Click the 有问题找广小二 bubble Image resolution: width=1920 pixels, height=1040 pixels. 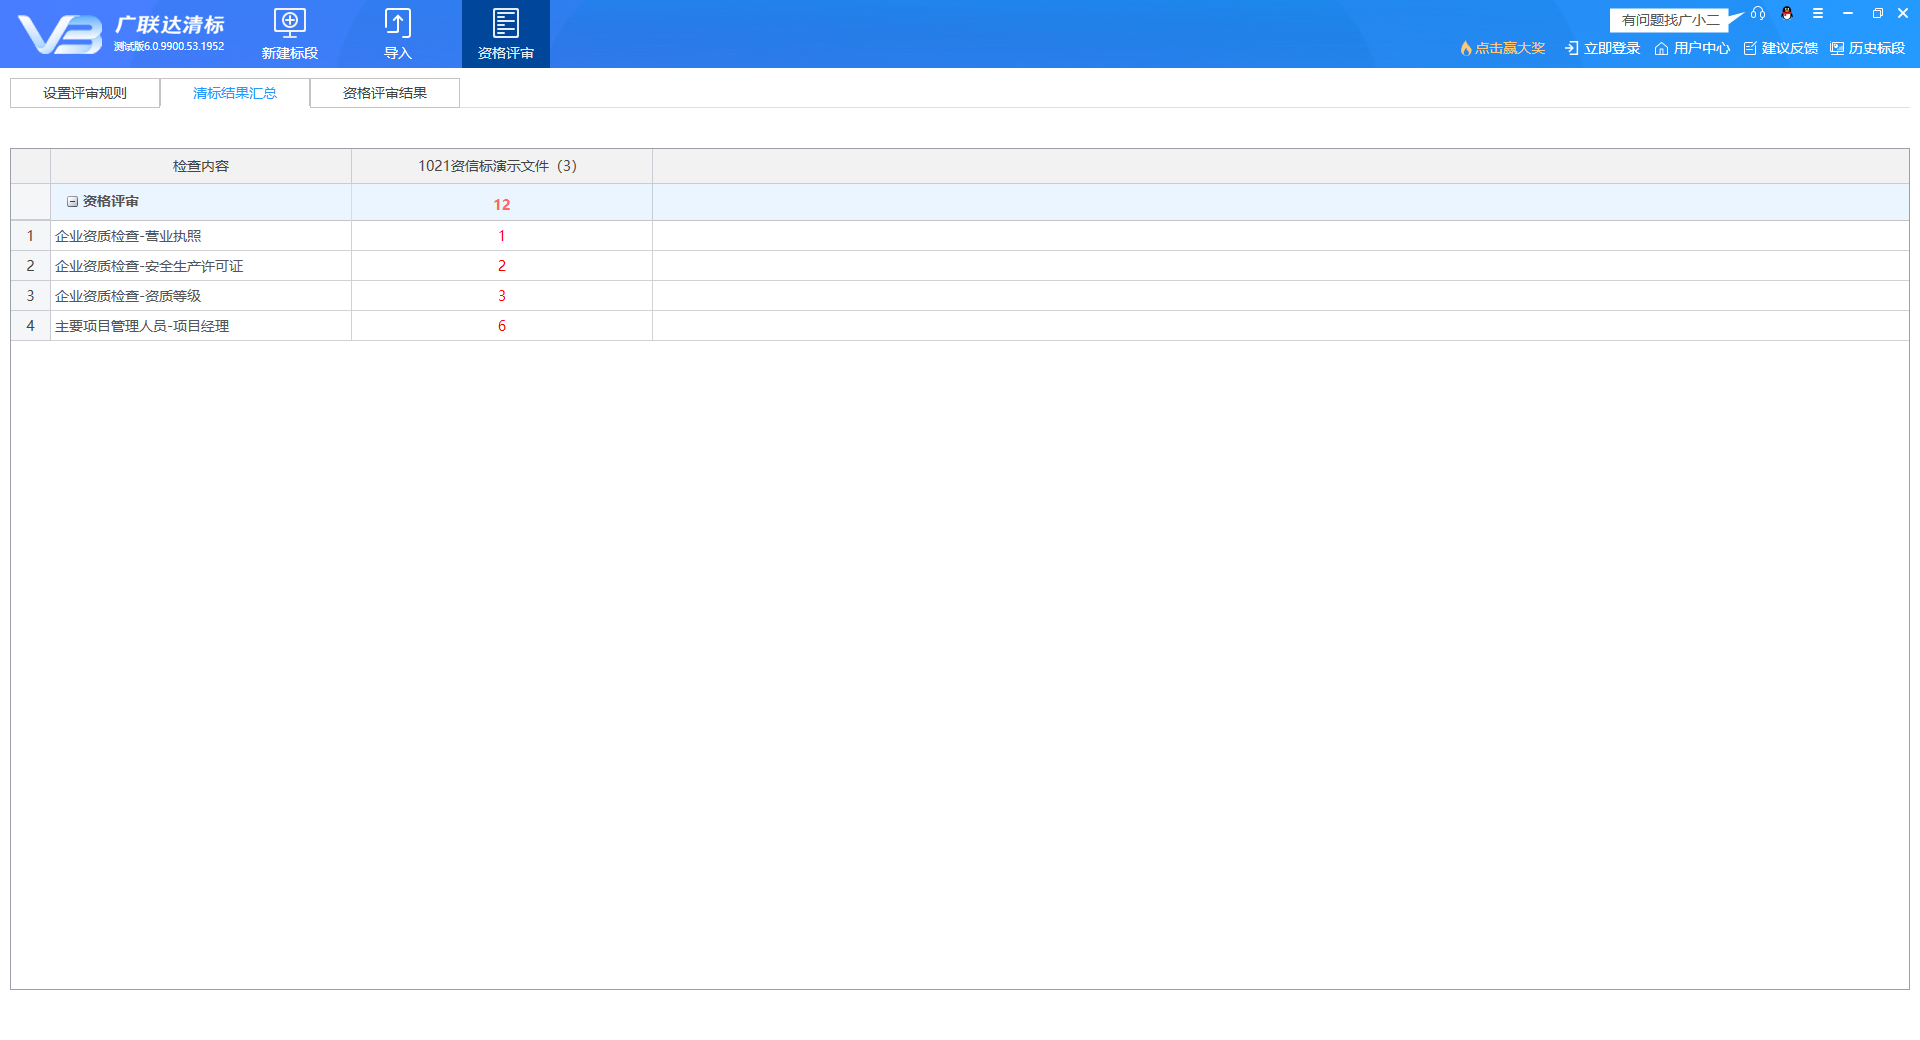pos(1671,20)
